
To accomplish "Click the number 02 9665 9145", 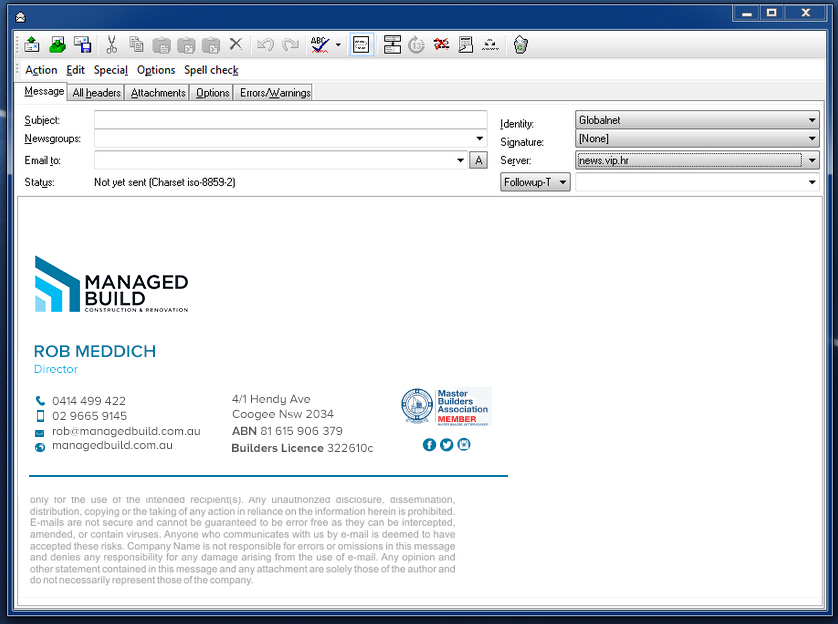I will click(x=89, y=416).
